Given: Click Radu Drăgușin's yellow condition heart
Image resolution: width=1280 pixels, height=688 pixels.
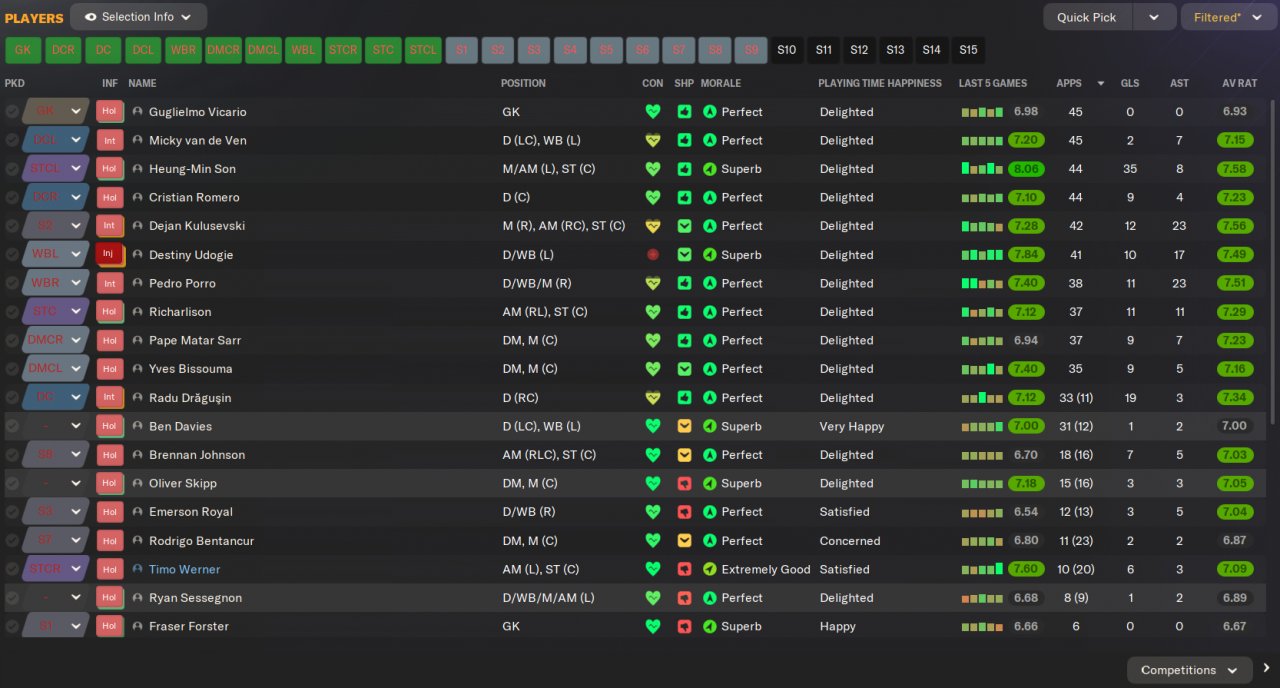Looking at the screenshot, I should click(x=653, y=398).
